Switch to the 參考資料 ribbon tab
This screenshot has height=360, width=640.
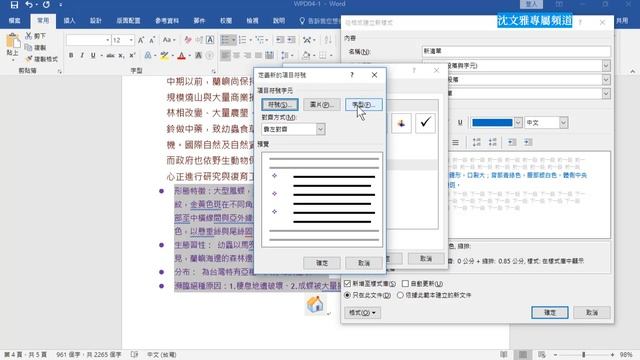167,20
